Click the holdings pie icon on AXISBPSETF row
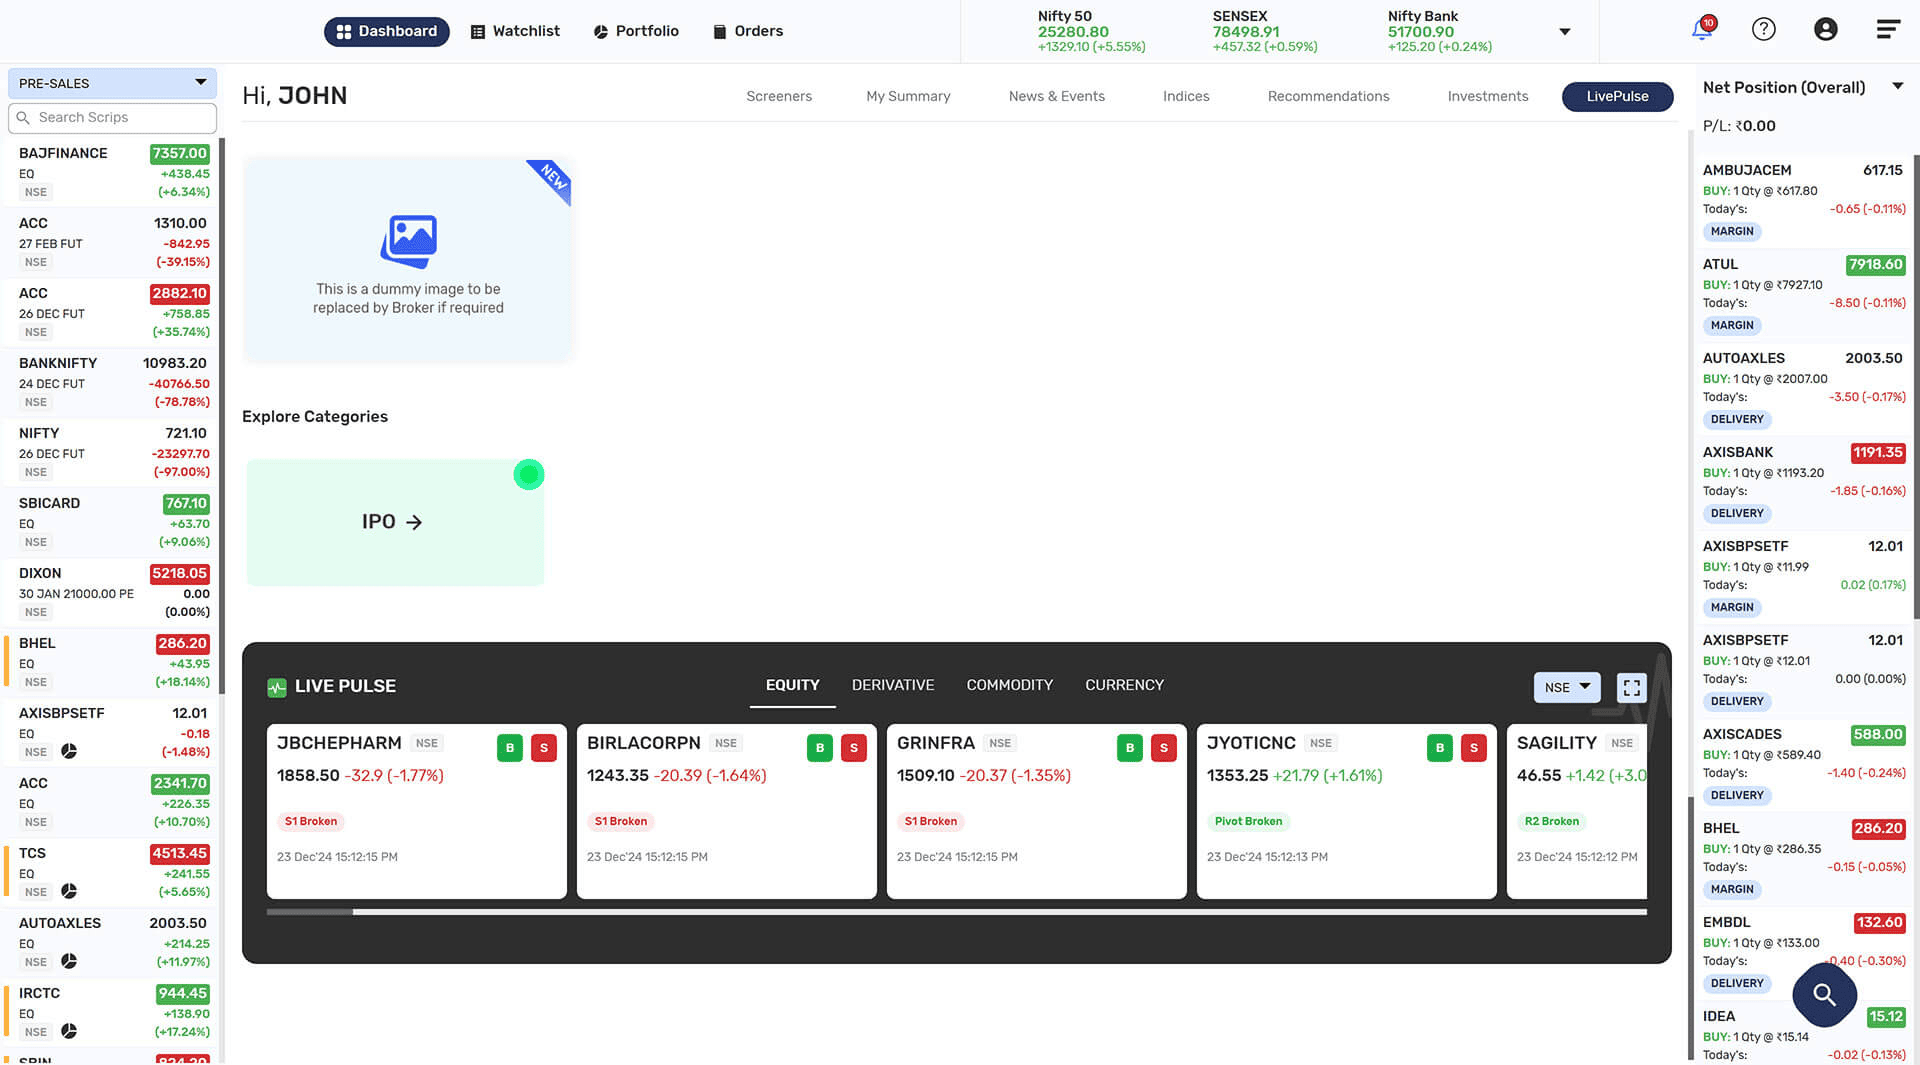The height and width of the screenshot is (1065, 1920). coord(69,751)
